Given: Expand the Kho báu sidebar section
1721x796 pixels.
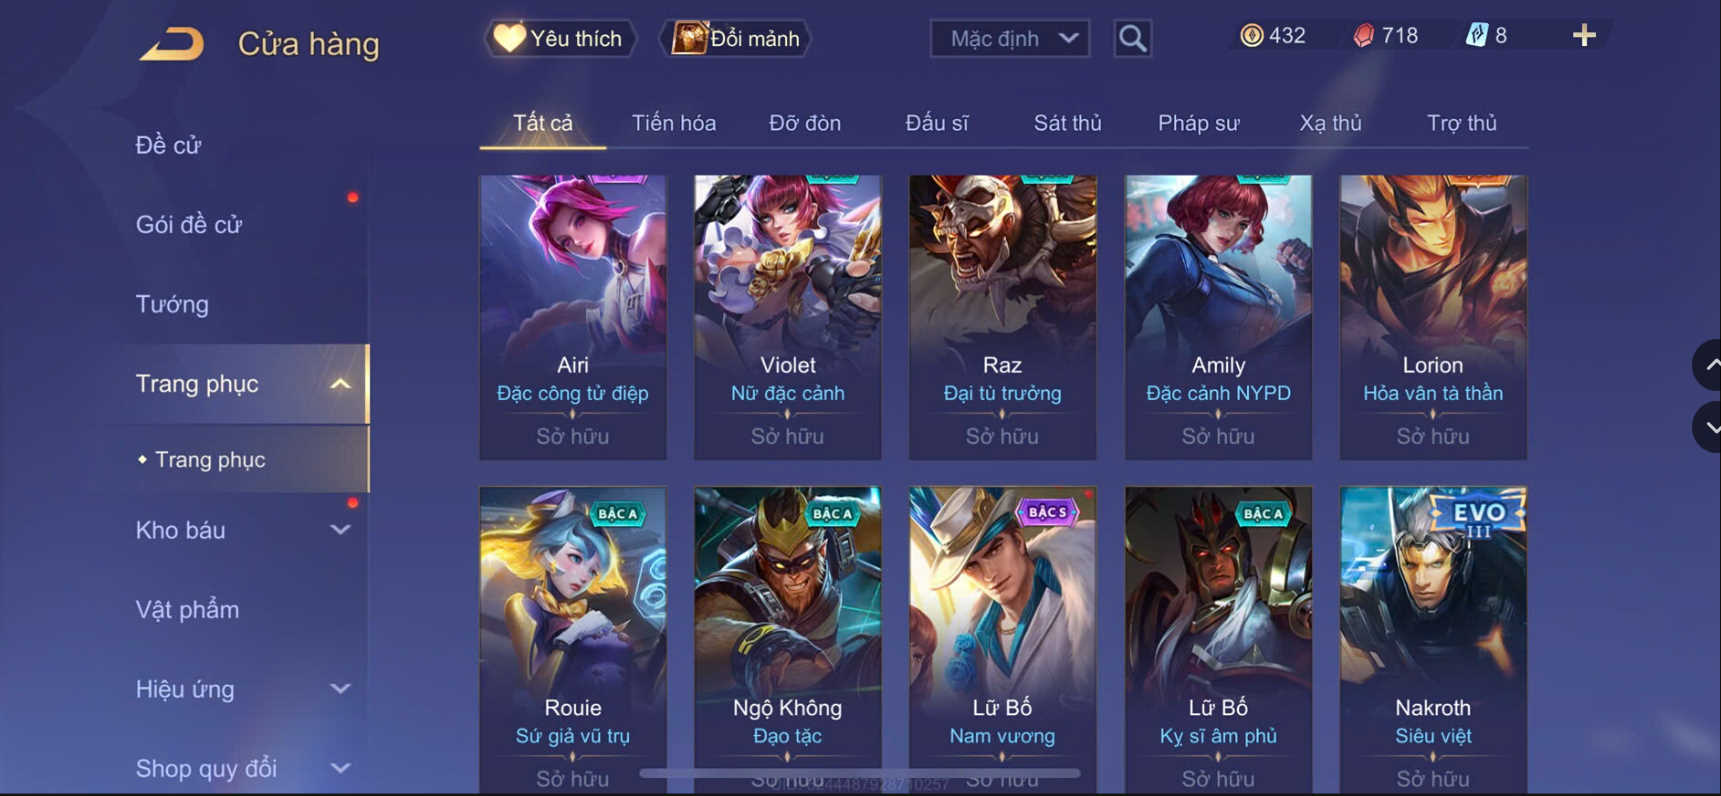Looking at the screenshot, I should click(x=340, y=530).
